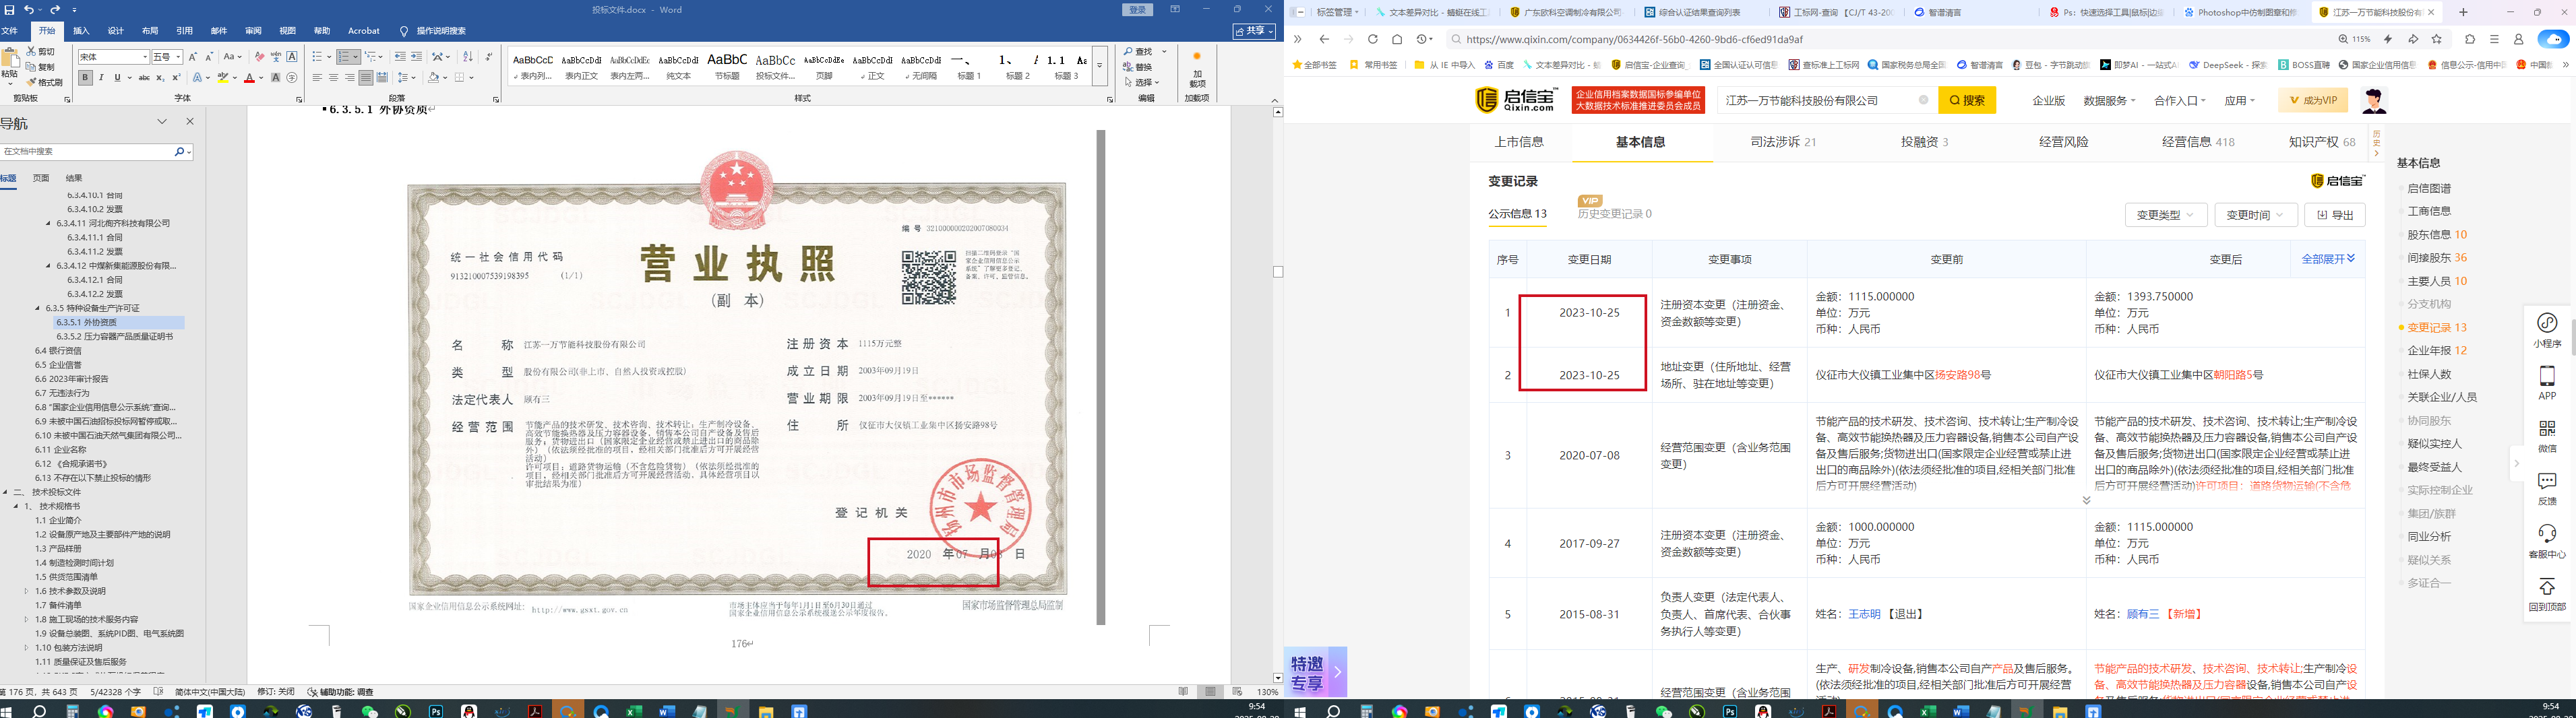The width and height of the screenshot is (2576, 718).
Task: Apply strikethrough formatting in Word
Action: (145, 78)
